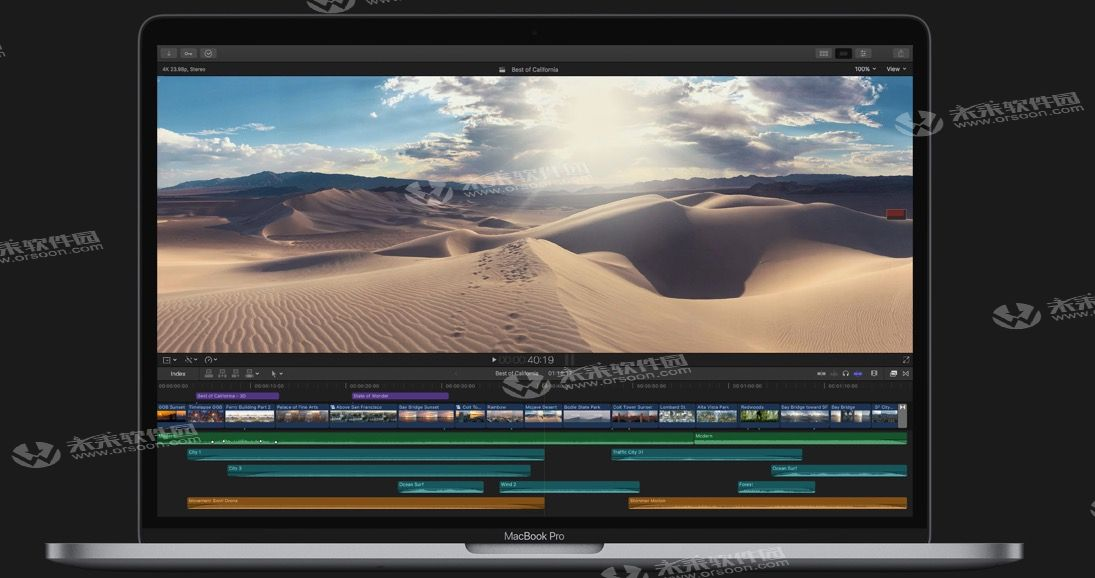Open clip appearance filmstrip settings
This screenshot has width=1095, height=578.
[x=874, y=373]
